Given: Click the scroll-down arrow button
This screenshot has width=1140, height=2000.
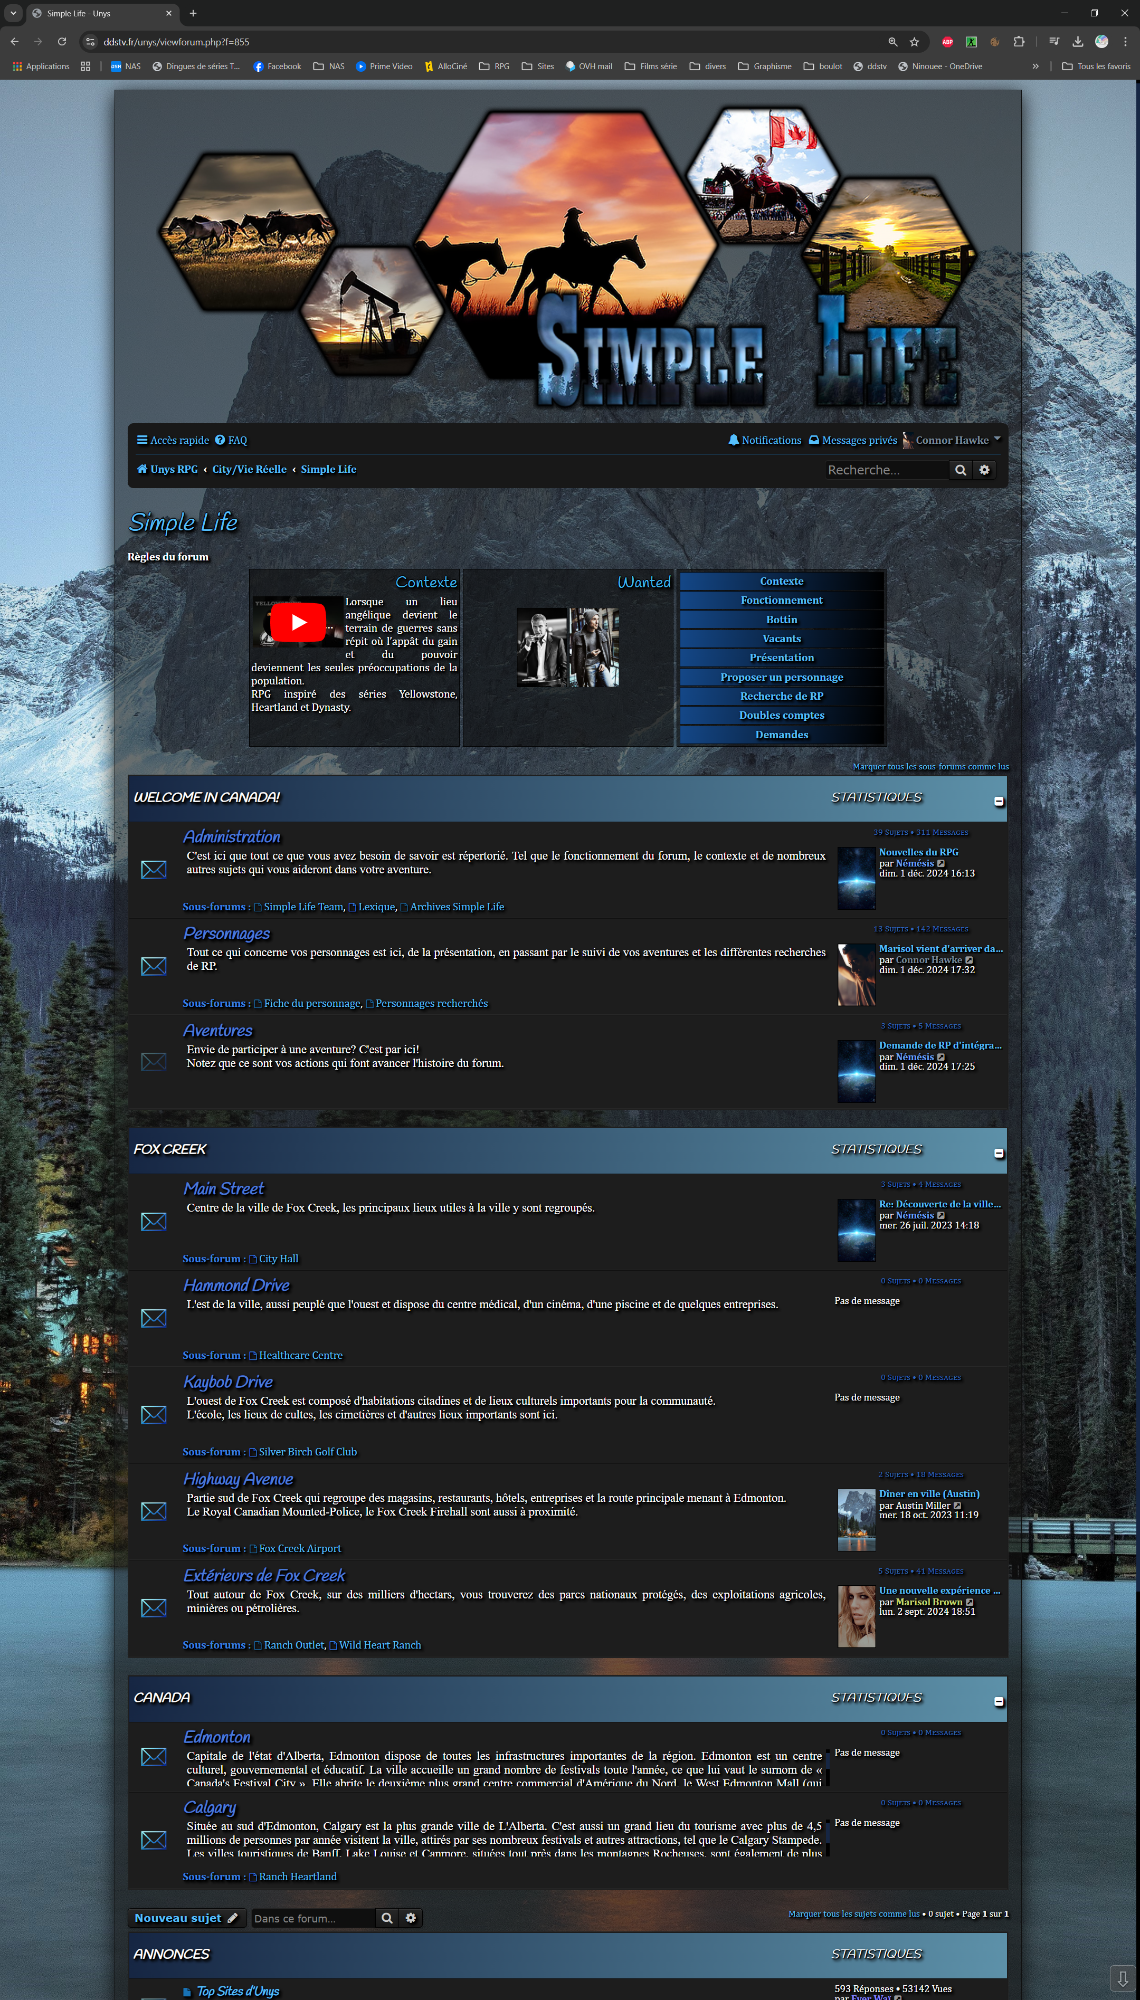Looking at the screenshot, I should click(1122, 1978).
